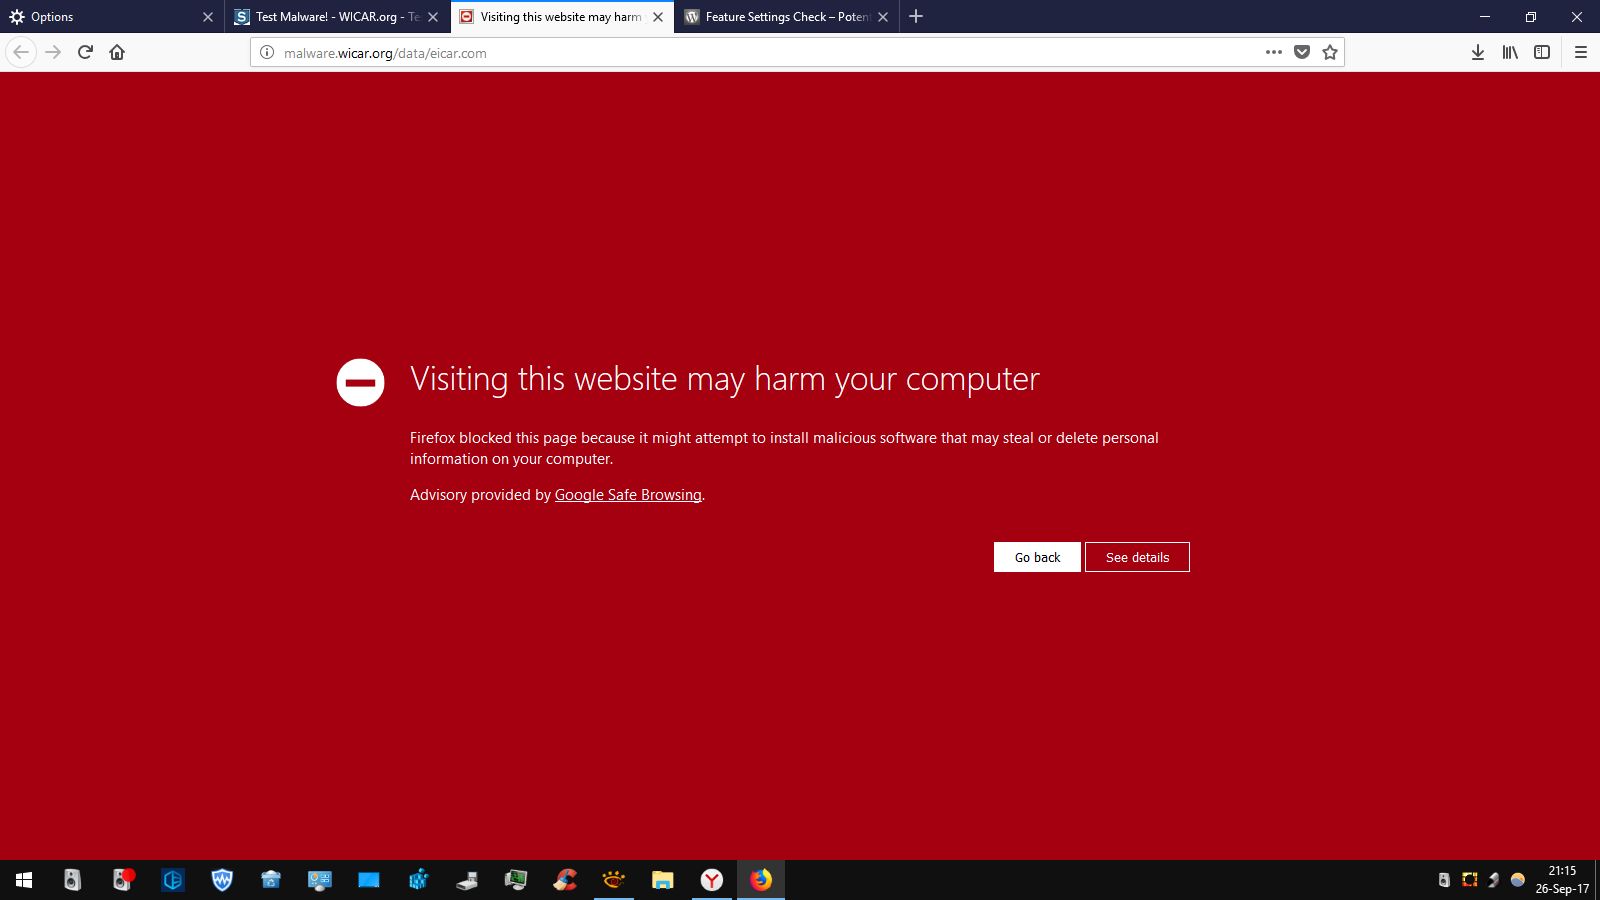
Task: Open File Explorer from the taskbar
Action: [x=663, y=880]
